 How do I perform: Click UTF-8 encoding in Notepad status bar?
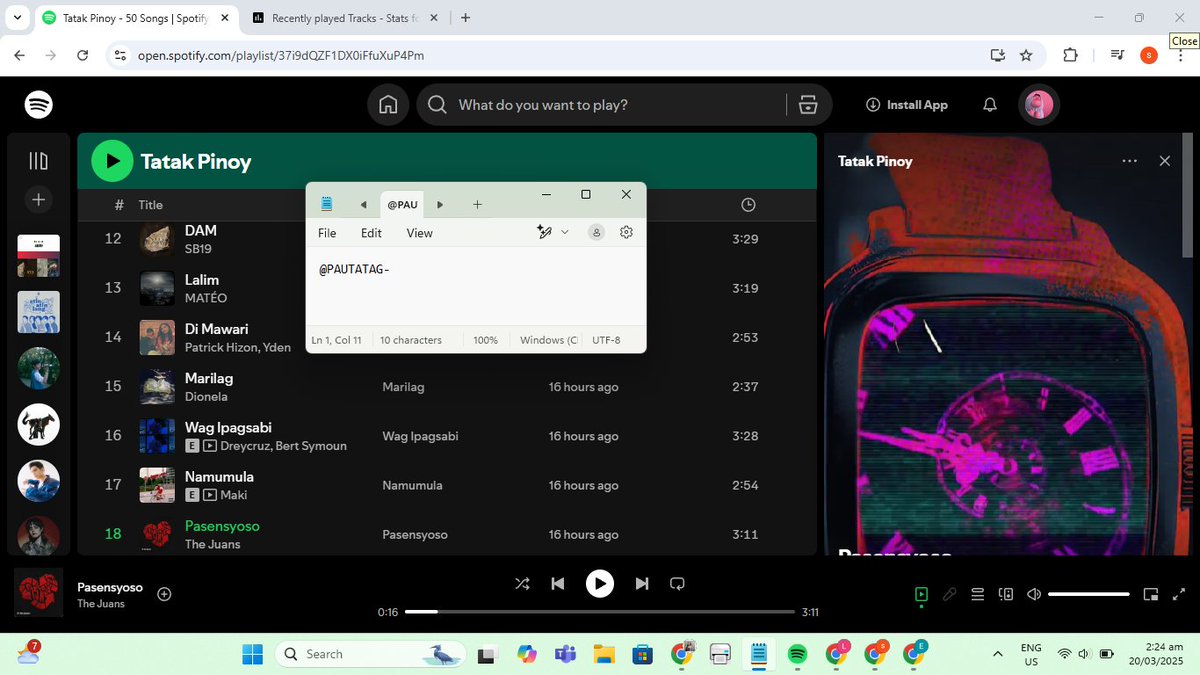[606, 340]
